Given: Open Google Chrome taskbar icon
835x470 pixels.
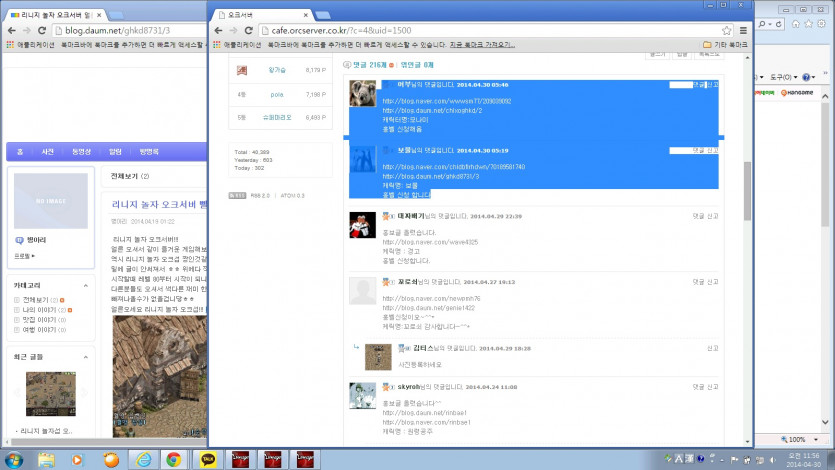Looking at the screenshot, I should pos(173,459).
